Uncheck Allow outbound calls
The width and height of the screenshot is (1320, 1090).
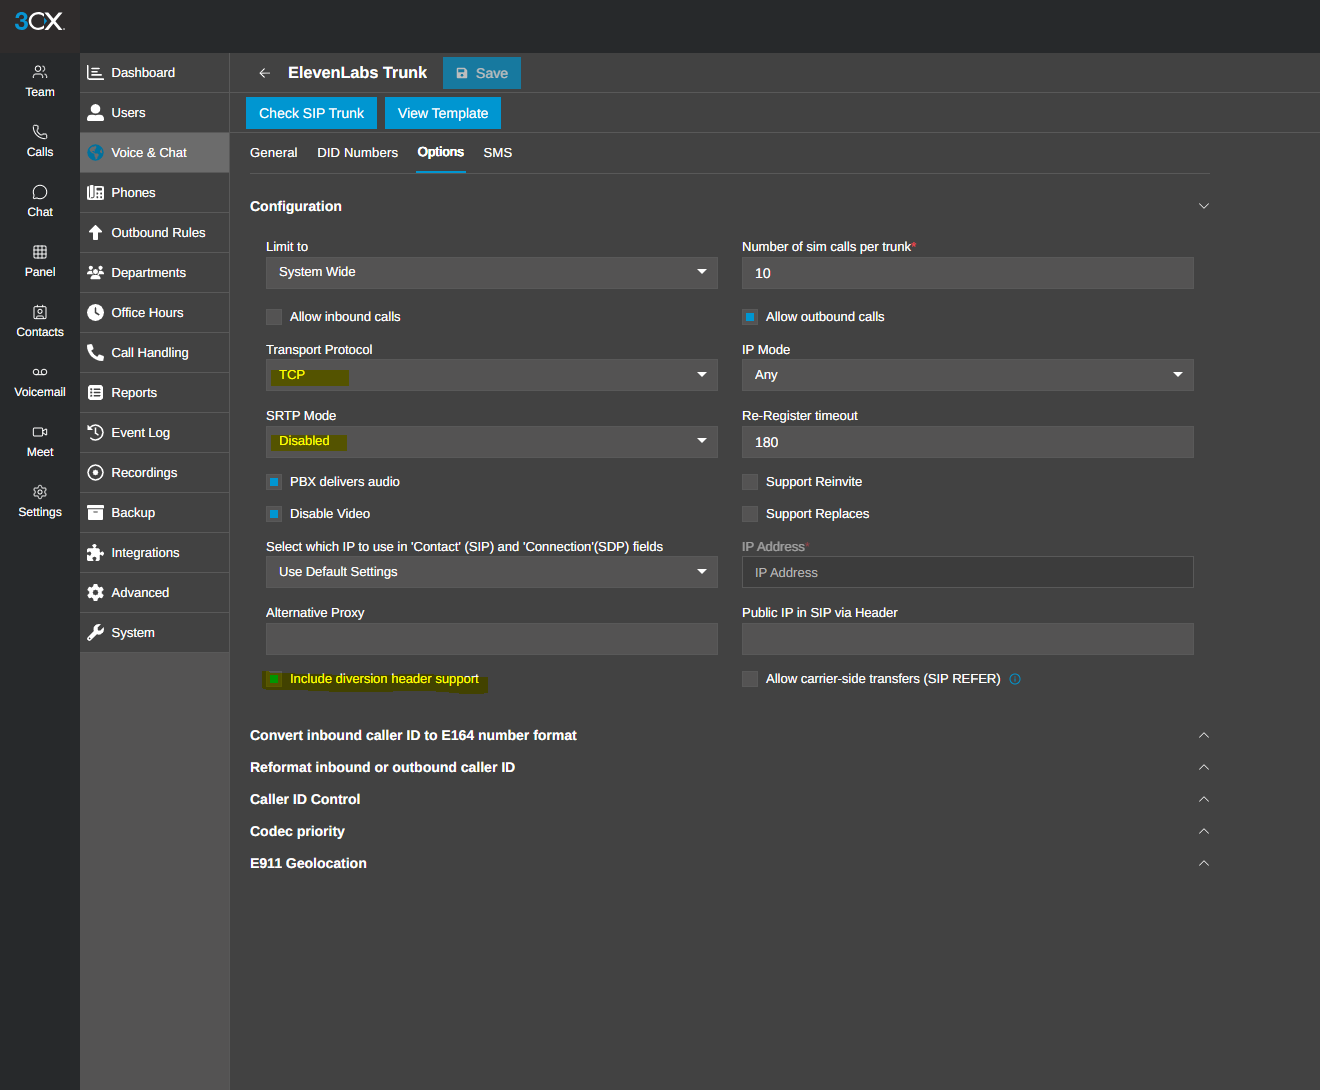click(x=750, y=317)
